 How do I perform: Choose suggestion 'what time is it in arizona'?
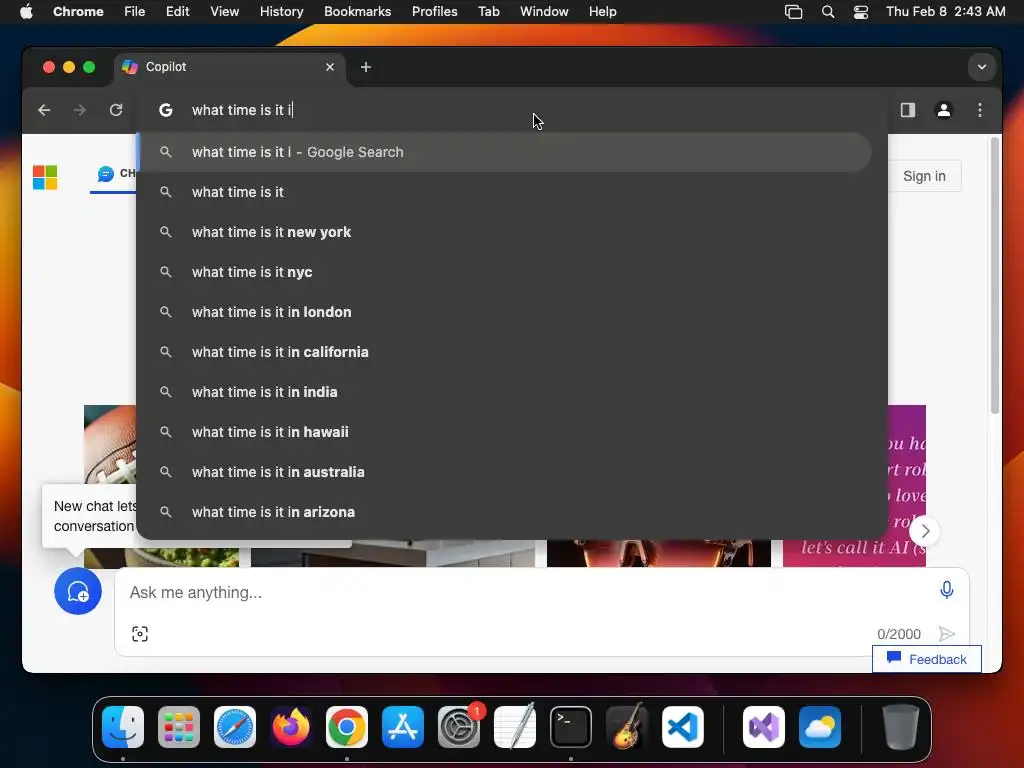(506, 512)
